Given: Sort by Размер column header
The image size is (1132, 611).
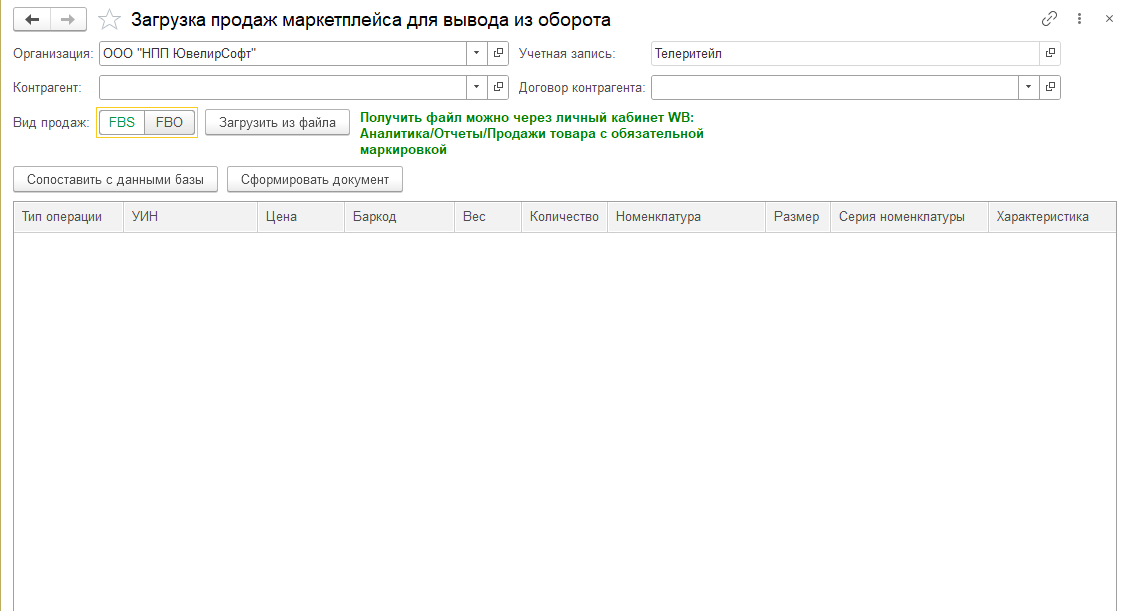Looking at the screenshot, I should (x=798, y=217).
